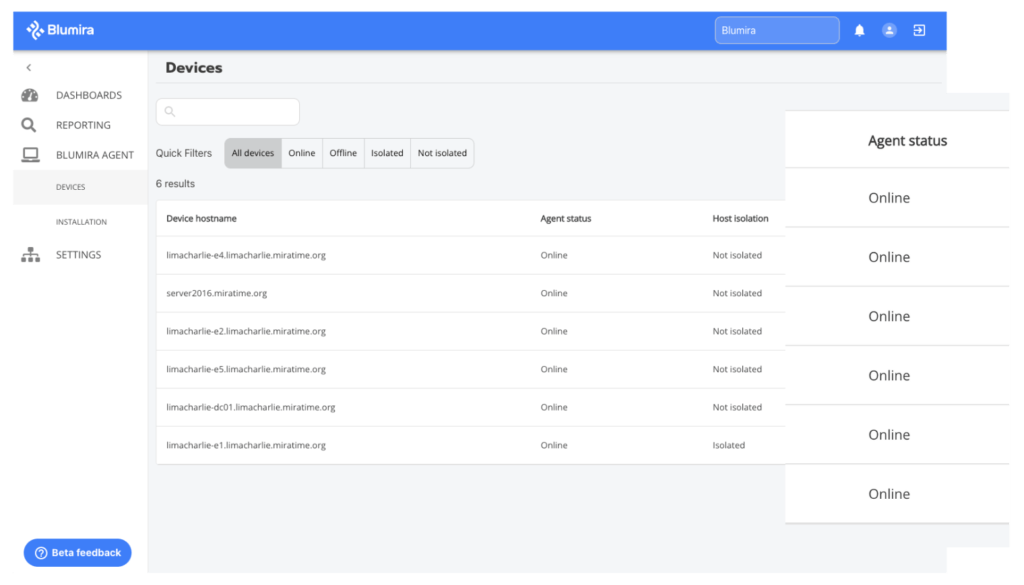Open the Installation page
1024x585 pixels.
[81, 221]
